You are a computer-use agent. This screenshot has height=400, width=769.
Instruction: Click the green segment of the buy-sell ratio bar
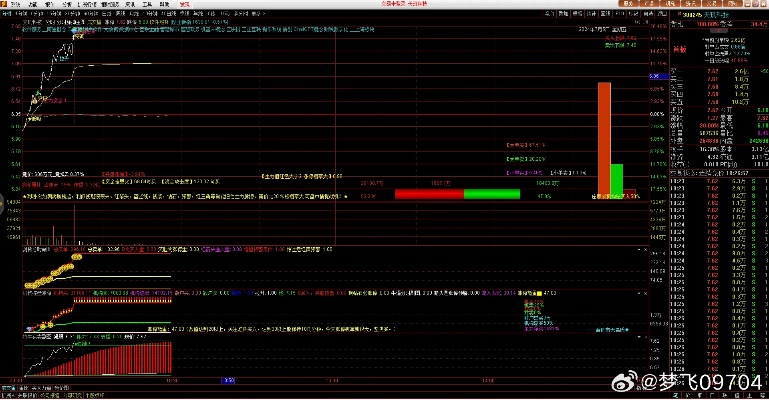[484, 193]
